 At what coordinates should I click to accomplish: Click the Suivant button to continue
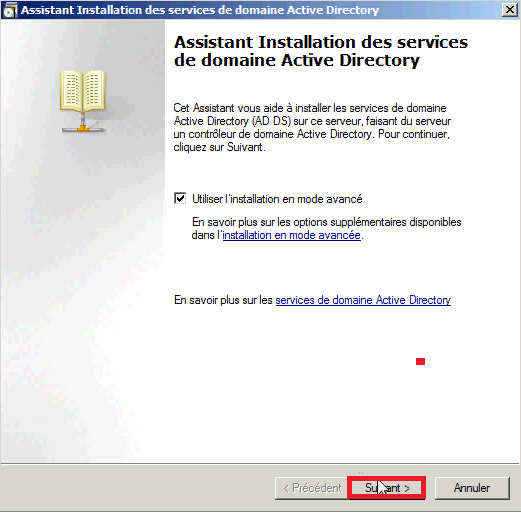pyautogui.click(x=386, y=488)
